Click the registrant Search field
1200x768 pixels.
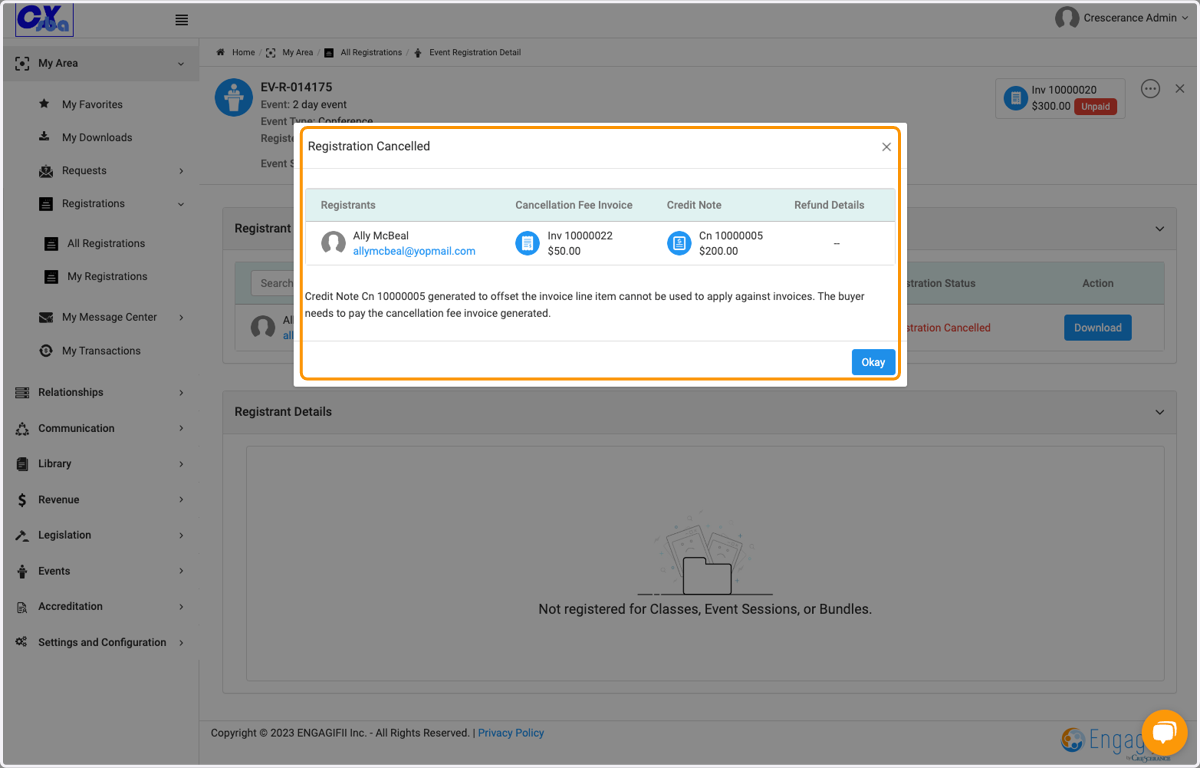pos(275,283)
